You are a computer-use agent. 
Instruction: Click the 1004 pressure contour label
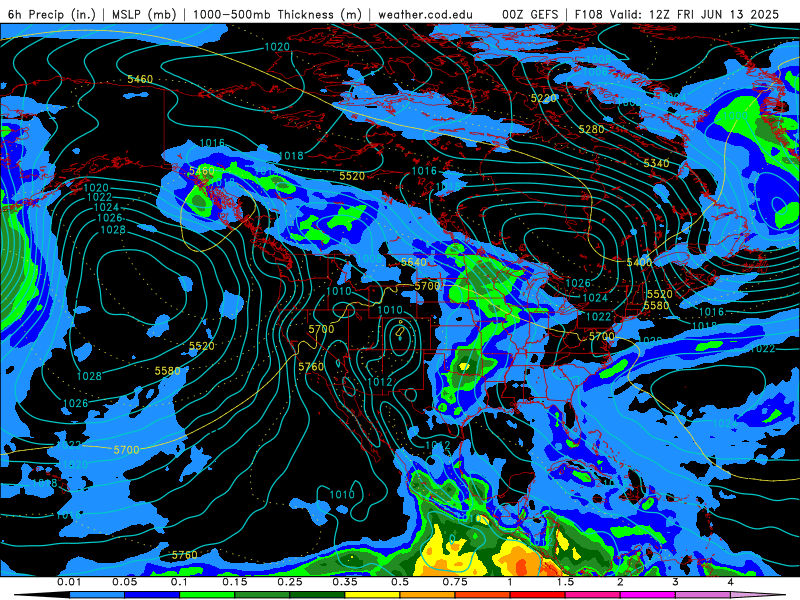click(x=673, y=97)
